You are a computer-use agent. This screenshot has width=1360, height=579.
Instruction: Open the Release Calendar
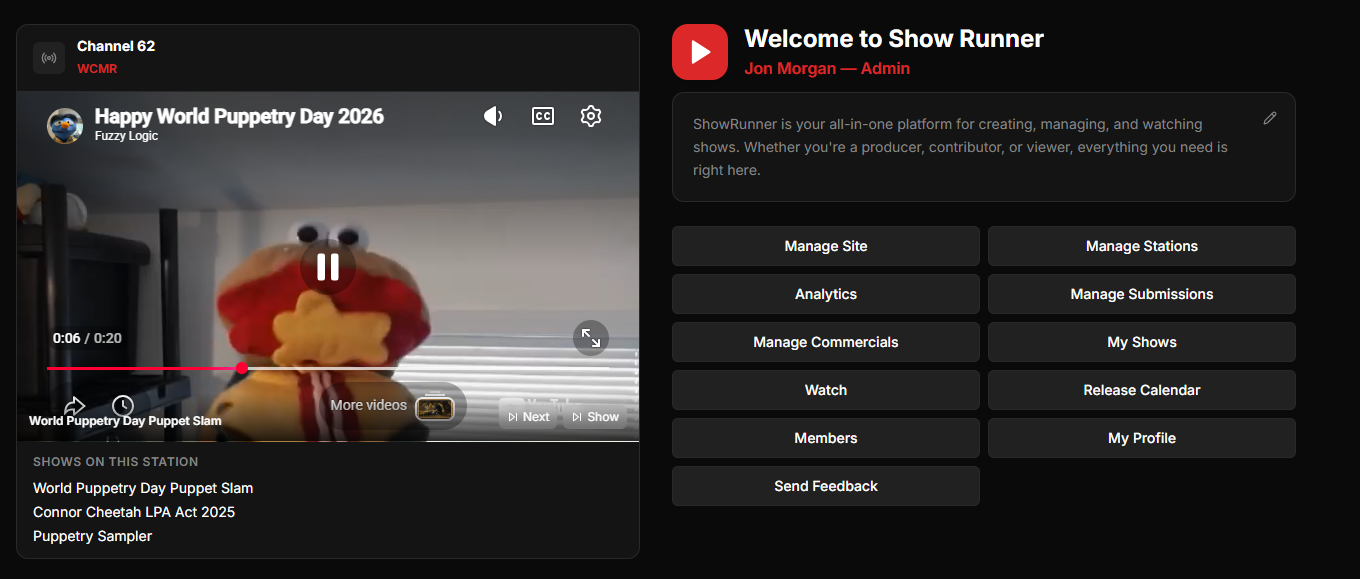pos(1141,390)
